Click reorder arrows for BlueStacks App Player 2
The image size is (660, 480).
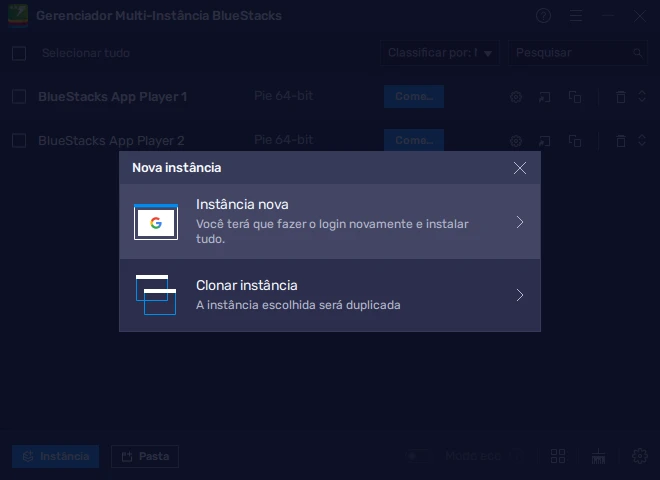[642, 140]
